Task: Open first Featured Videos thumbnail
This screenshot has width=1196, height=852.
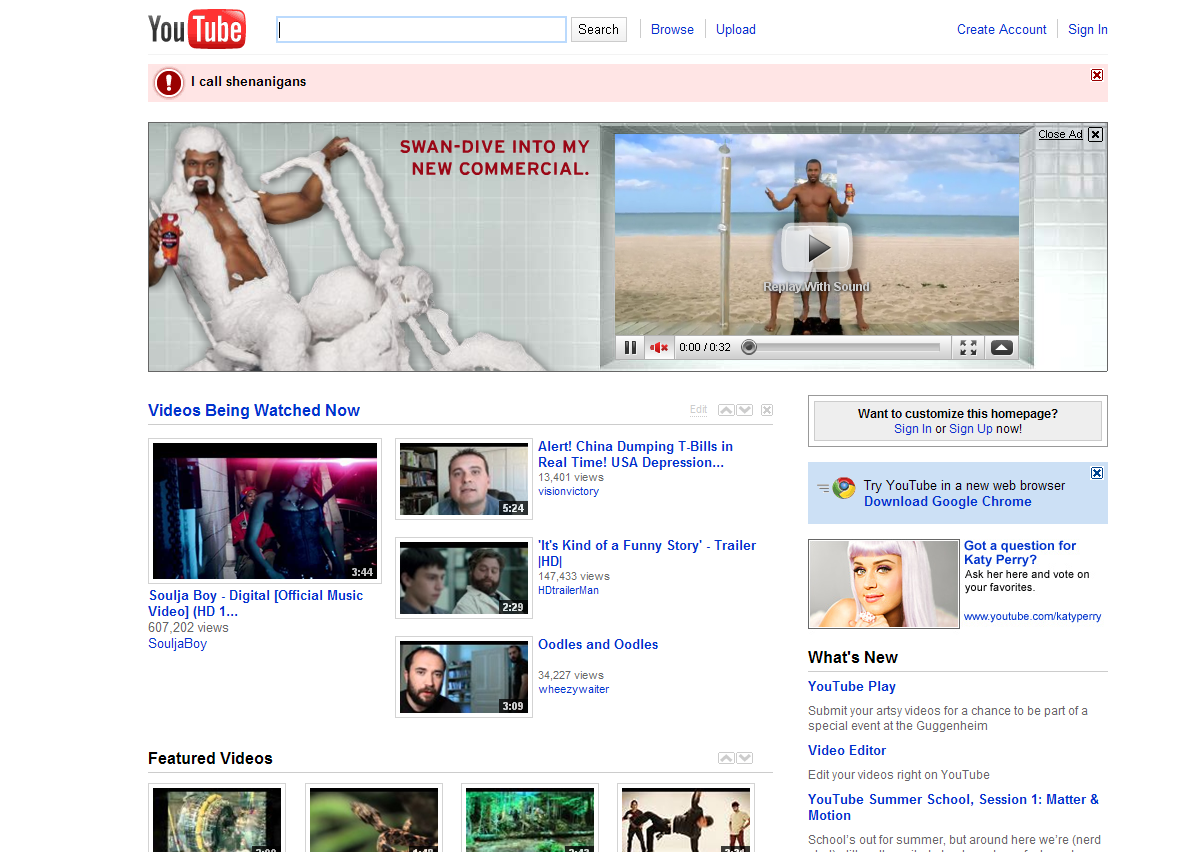Action: point(217,818)
